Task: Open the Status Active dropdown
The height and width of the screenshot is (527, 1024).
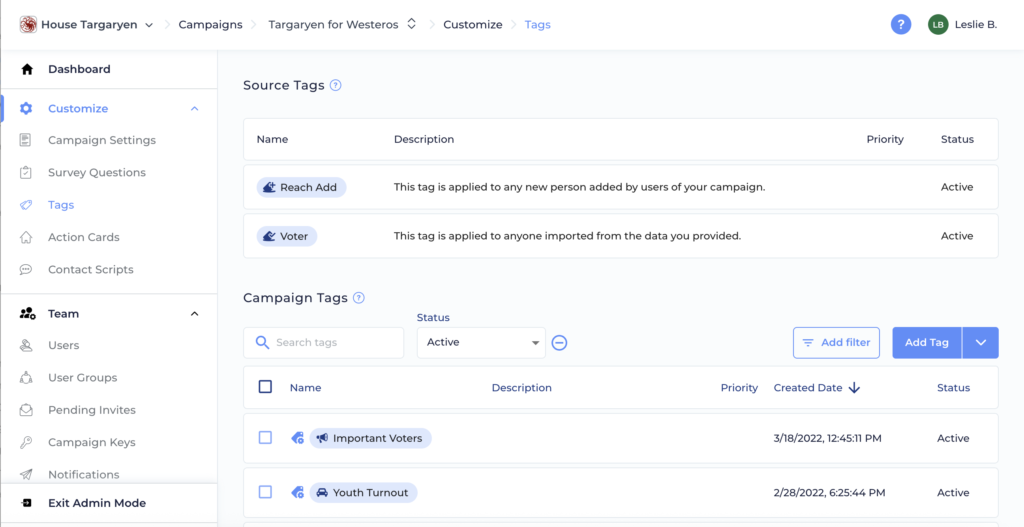Action: [x=481, y=343]
